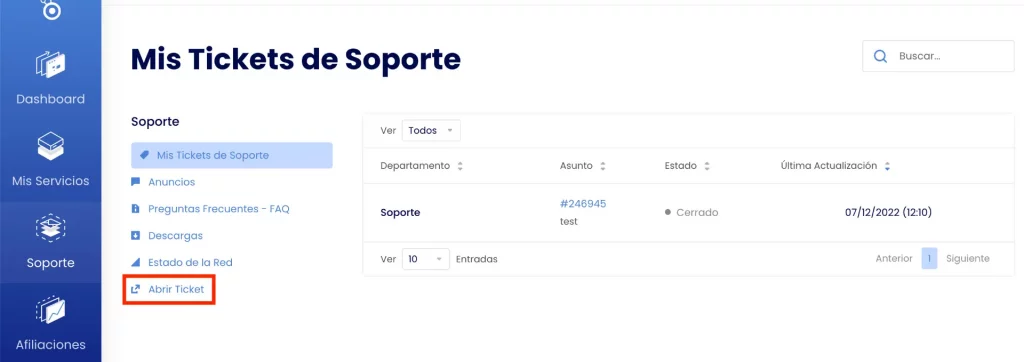Open the 10 entries per page dropdown
Image resolution: width=1024 pixels, height=362 pixels.
click(x=426, y=259)
